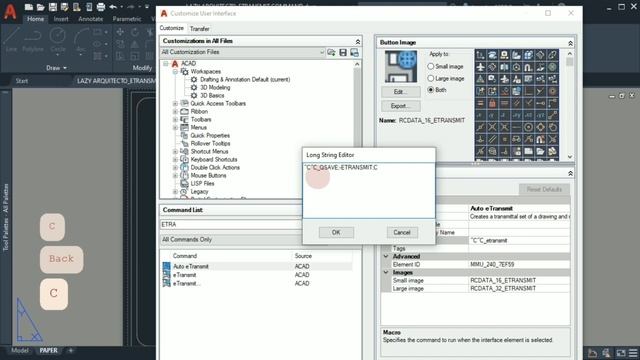Viewport: 640px width, 360px height.
Task: Select the LISP Files tree item
Action: pyautogui.click(x=202, y=184)
